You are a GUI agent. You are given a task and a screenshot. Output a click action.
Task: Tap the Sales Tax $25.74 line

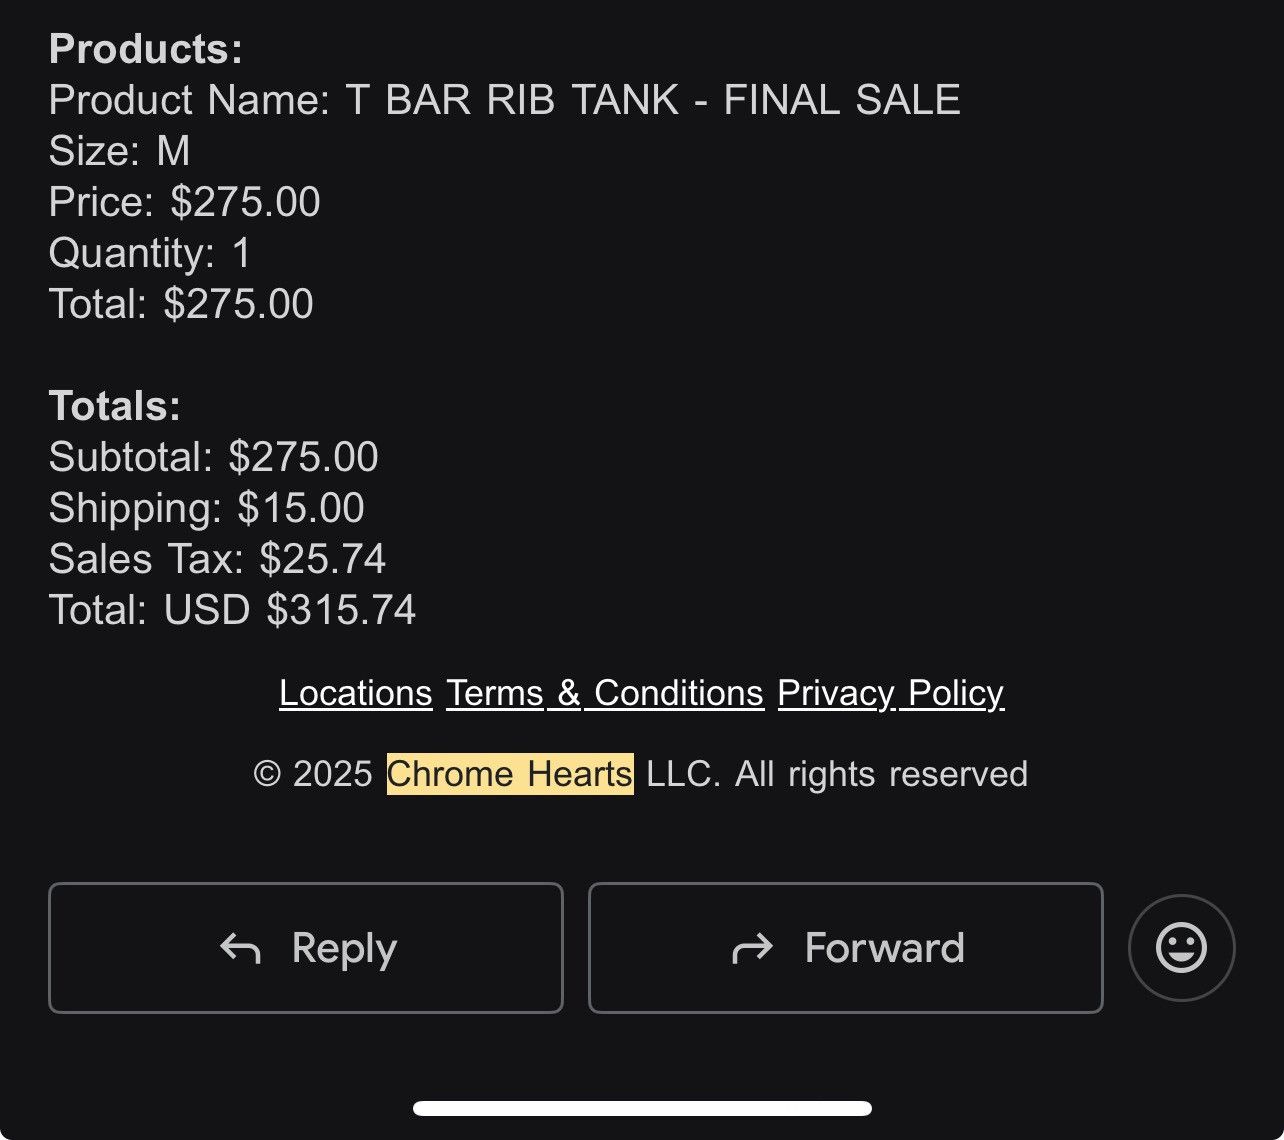coord(217,559)
